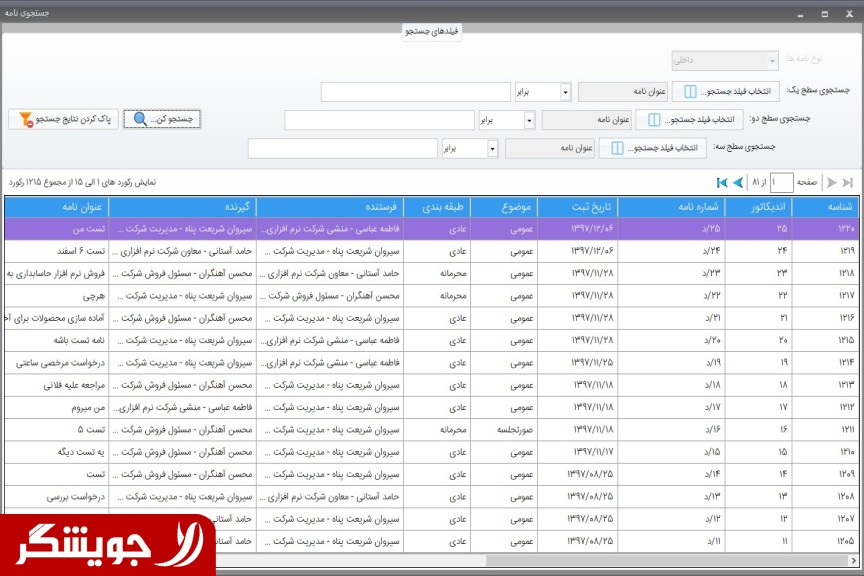864x576 pixels.
Task: Click the level one search value text box
Action: coord(415,92)
